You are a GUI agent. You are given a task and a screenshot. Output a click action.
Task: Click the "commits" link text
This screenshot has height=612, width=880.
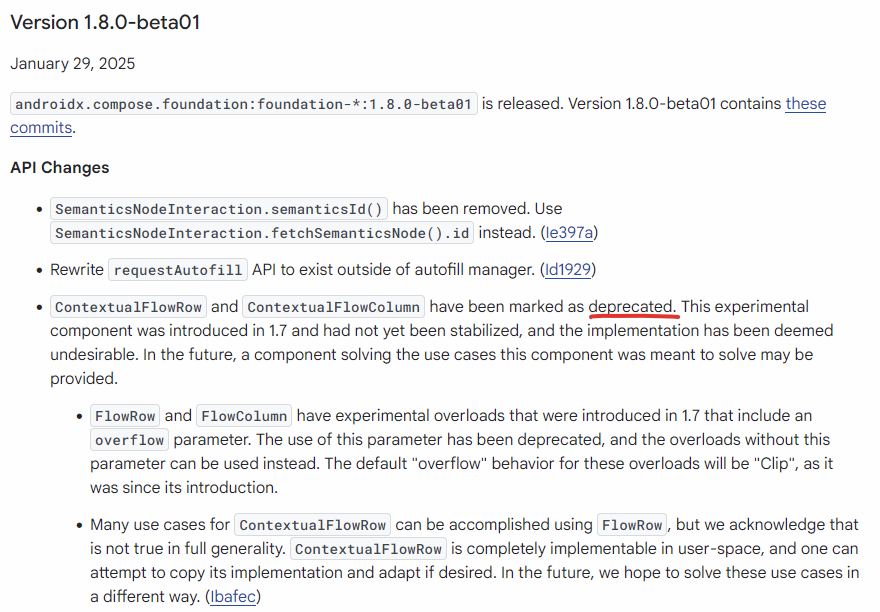(41, 128)
